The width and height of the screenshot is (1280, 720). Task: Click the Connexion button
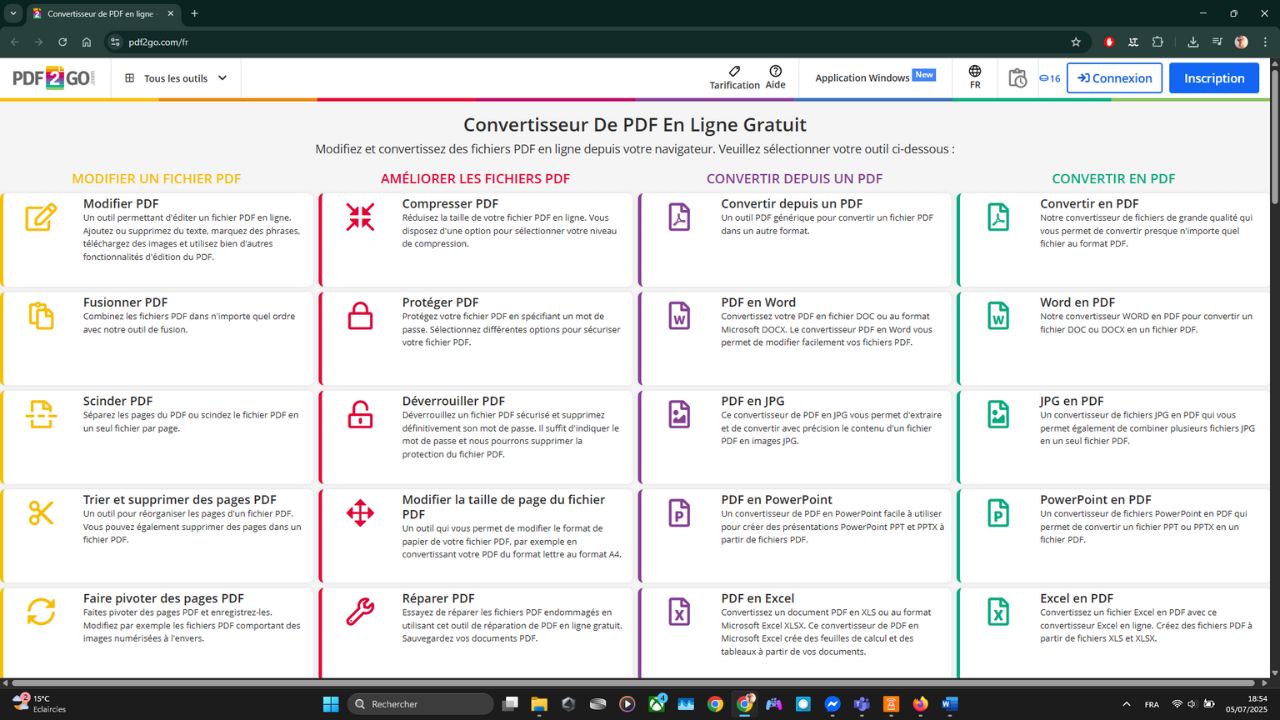pyautogui.click(x=1114, y=78)
